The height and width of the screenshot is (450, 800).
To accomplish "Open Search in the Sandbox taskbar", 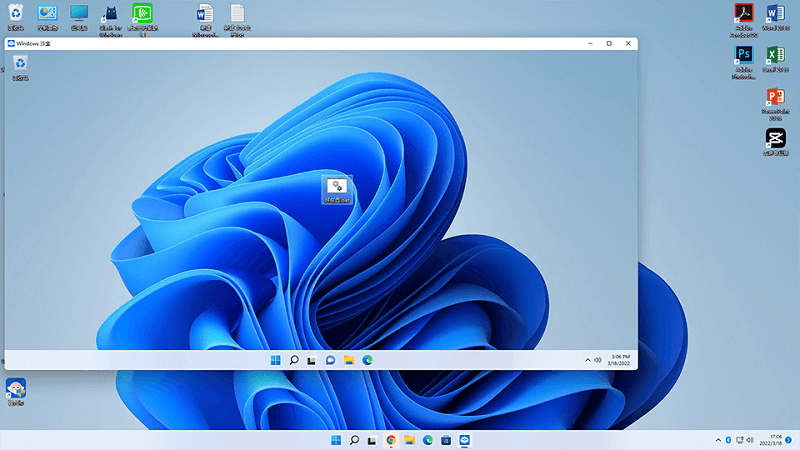I will coord(294,360).
